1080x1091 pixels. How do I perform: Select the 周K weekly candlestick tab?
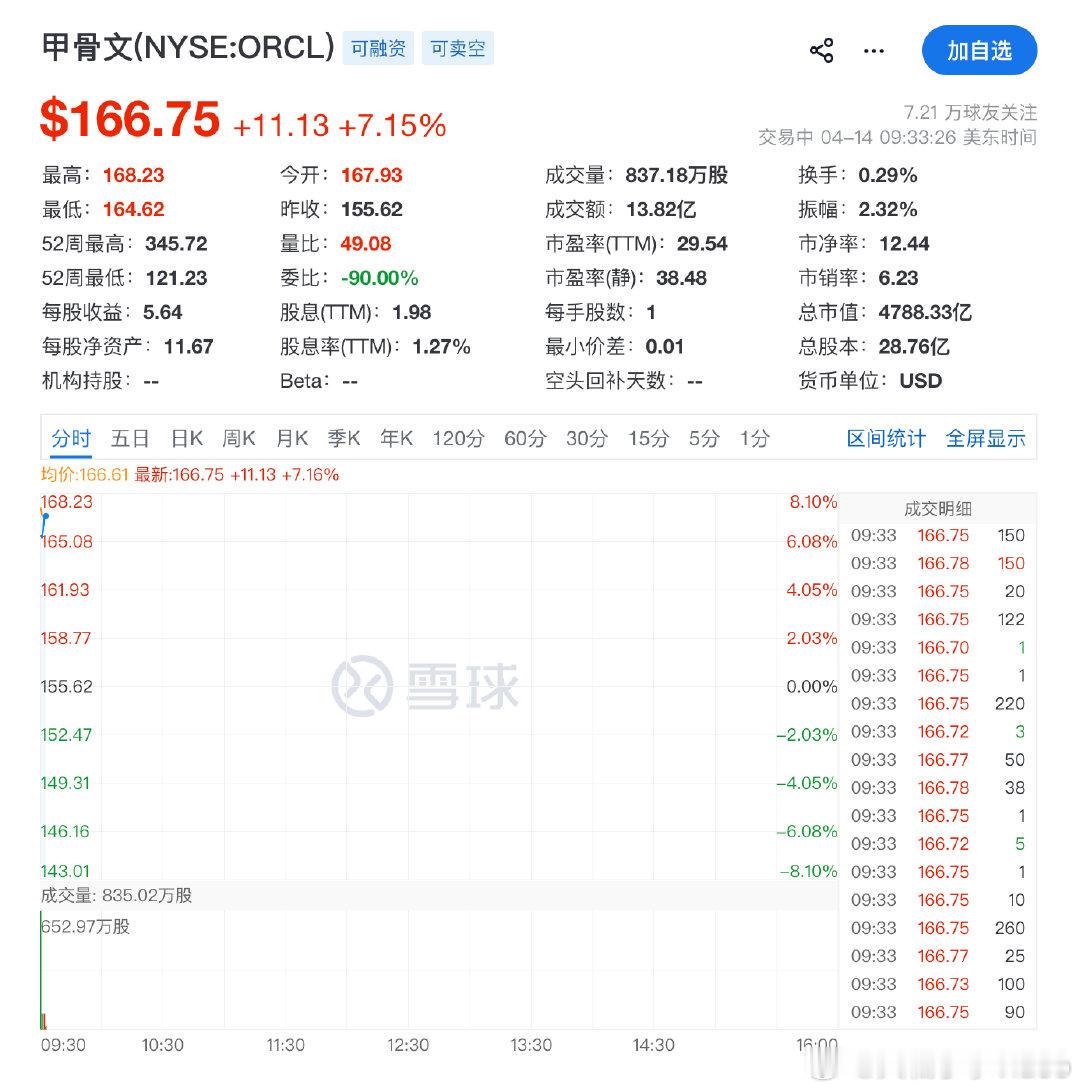(x=239, y=438)
